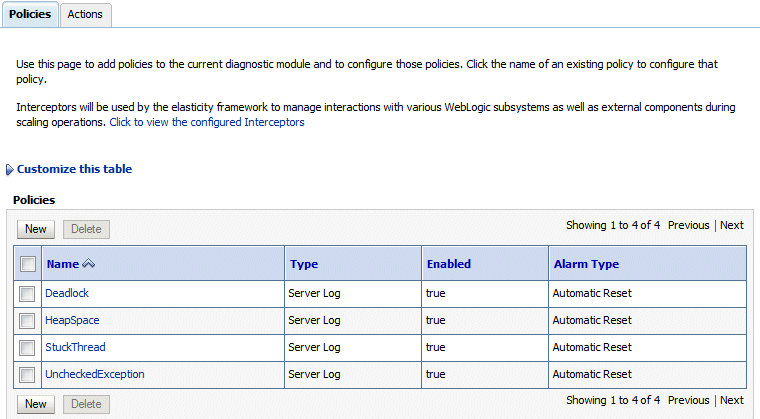Viewport: 760px width, 419px height.
Task: Open the StuckThread policy link
Action: pos(75,348)
